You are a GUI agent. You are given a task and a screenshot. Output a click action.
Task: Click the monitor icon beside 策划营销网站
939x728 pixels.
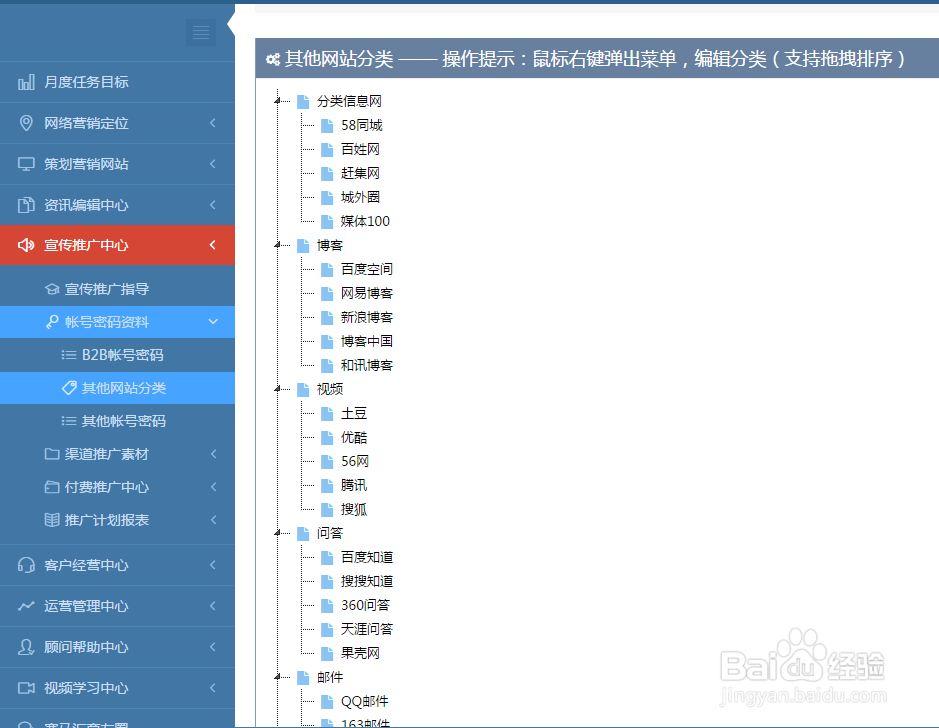pos(26,164)
